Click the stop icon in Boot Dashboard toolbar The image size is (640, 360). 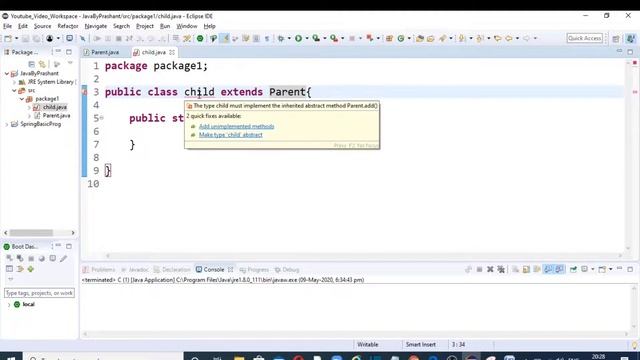(x=31, y=258)
